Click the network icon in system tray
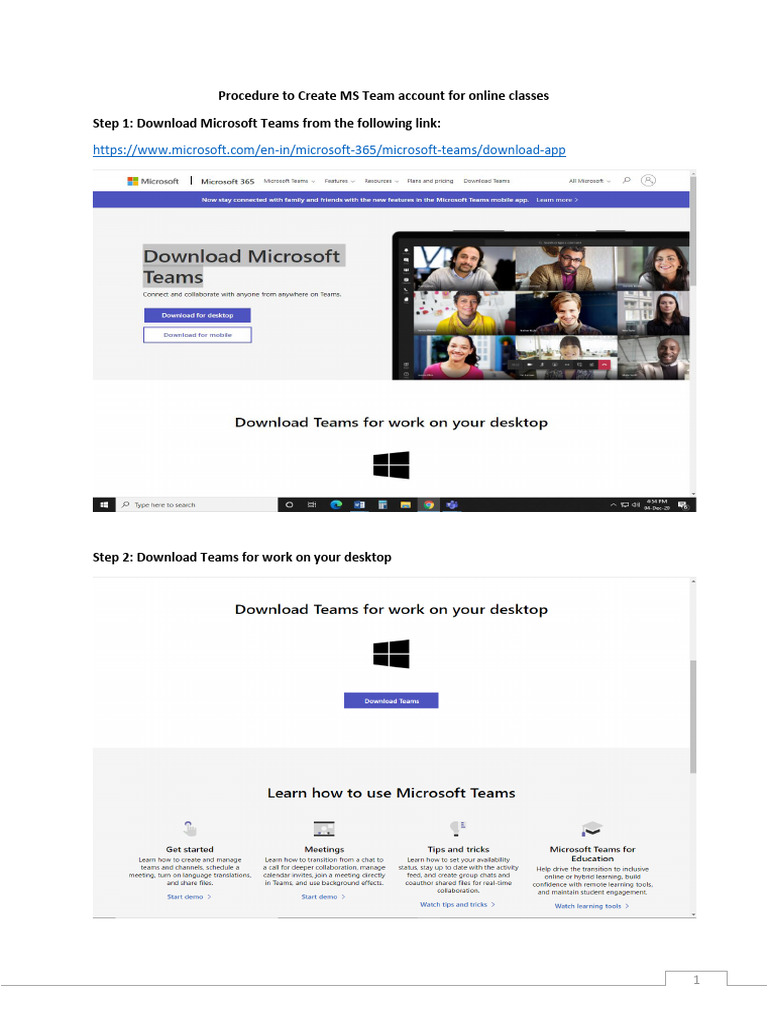 coord(624,505)
